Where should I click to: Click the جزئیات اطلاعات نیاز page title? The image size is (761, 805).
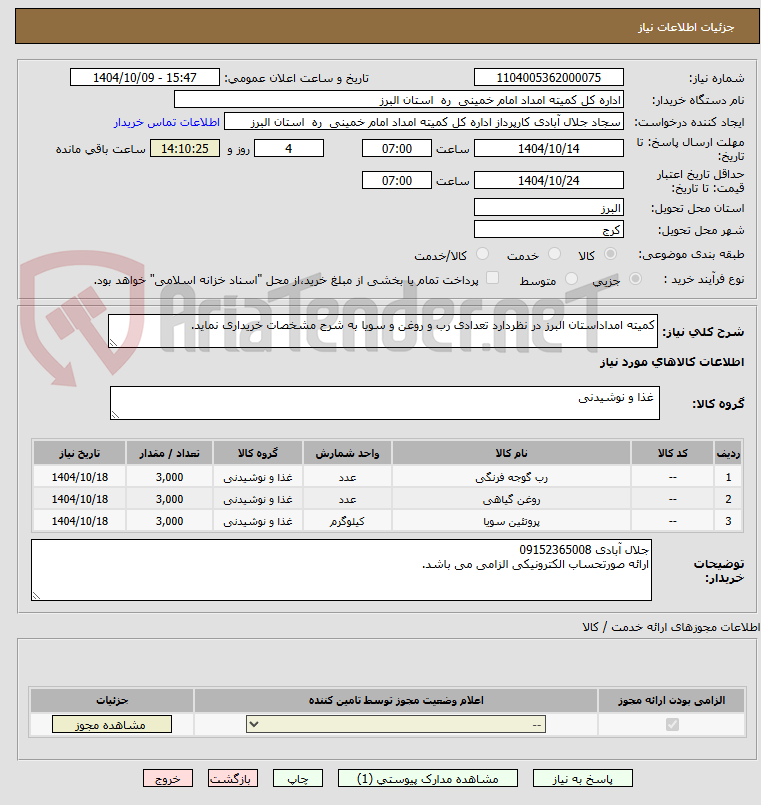tap(686, 27)
